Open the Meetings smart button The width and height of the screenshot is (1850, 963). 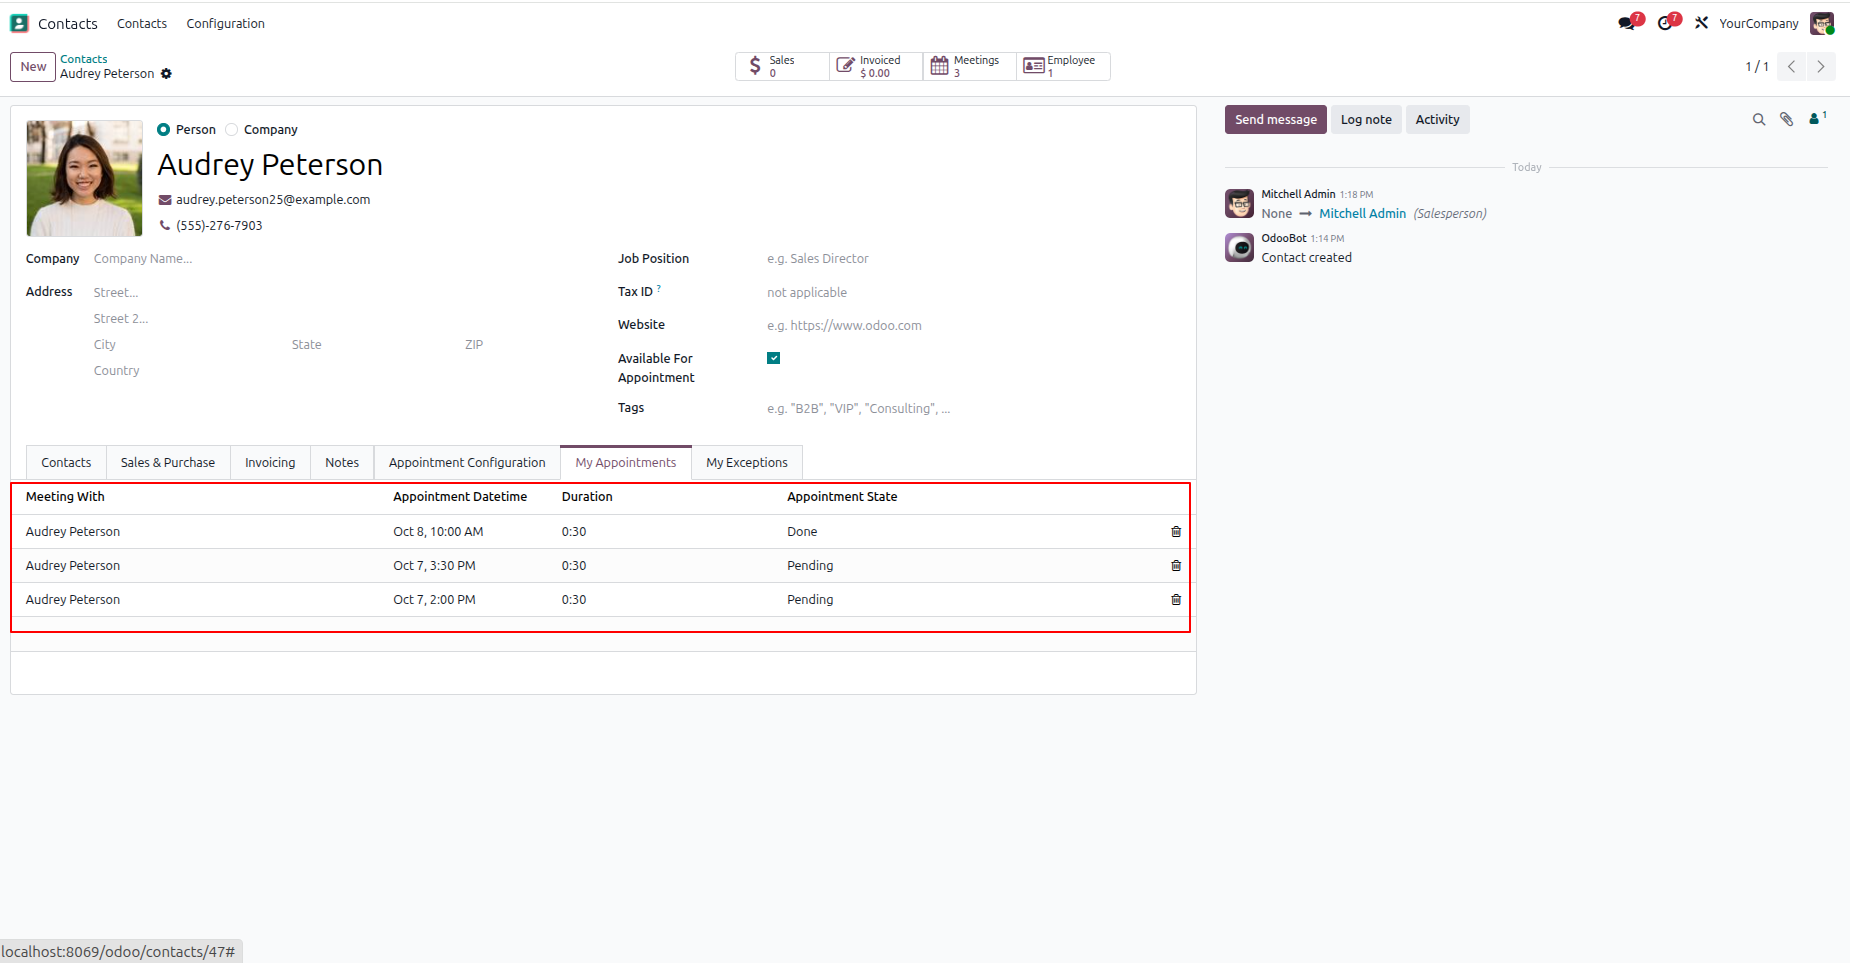970,66
